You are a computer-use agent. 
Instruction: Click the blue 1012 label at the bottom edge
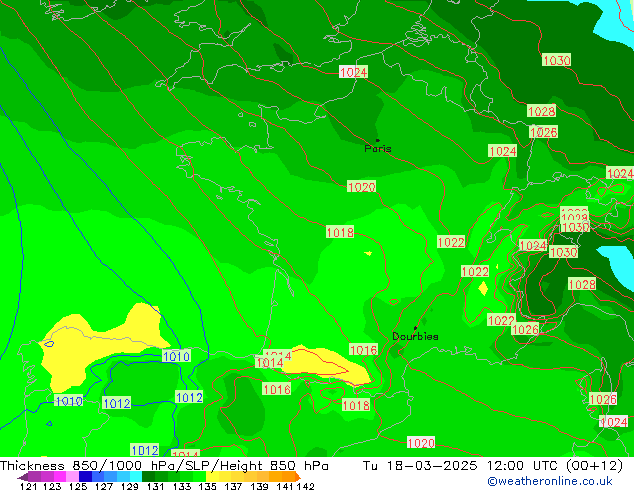tap(145, 450)
